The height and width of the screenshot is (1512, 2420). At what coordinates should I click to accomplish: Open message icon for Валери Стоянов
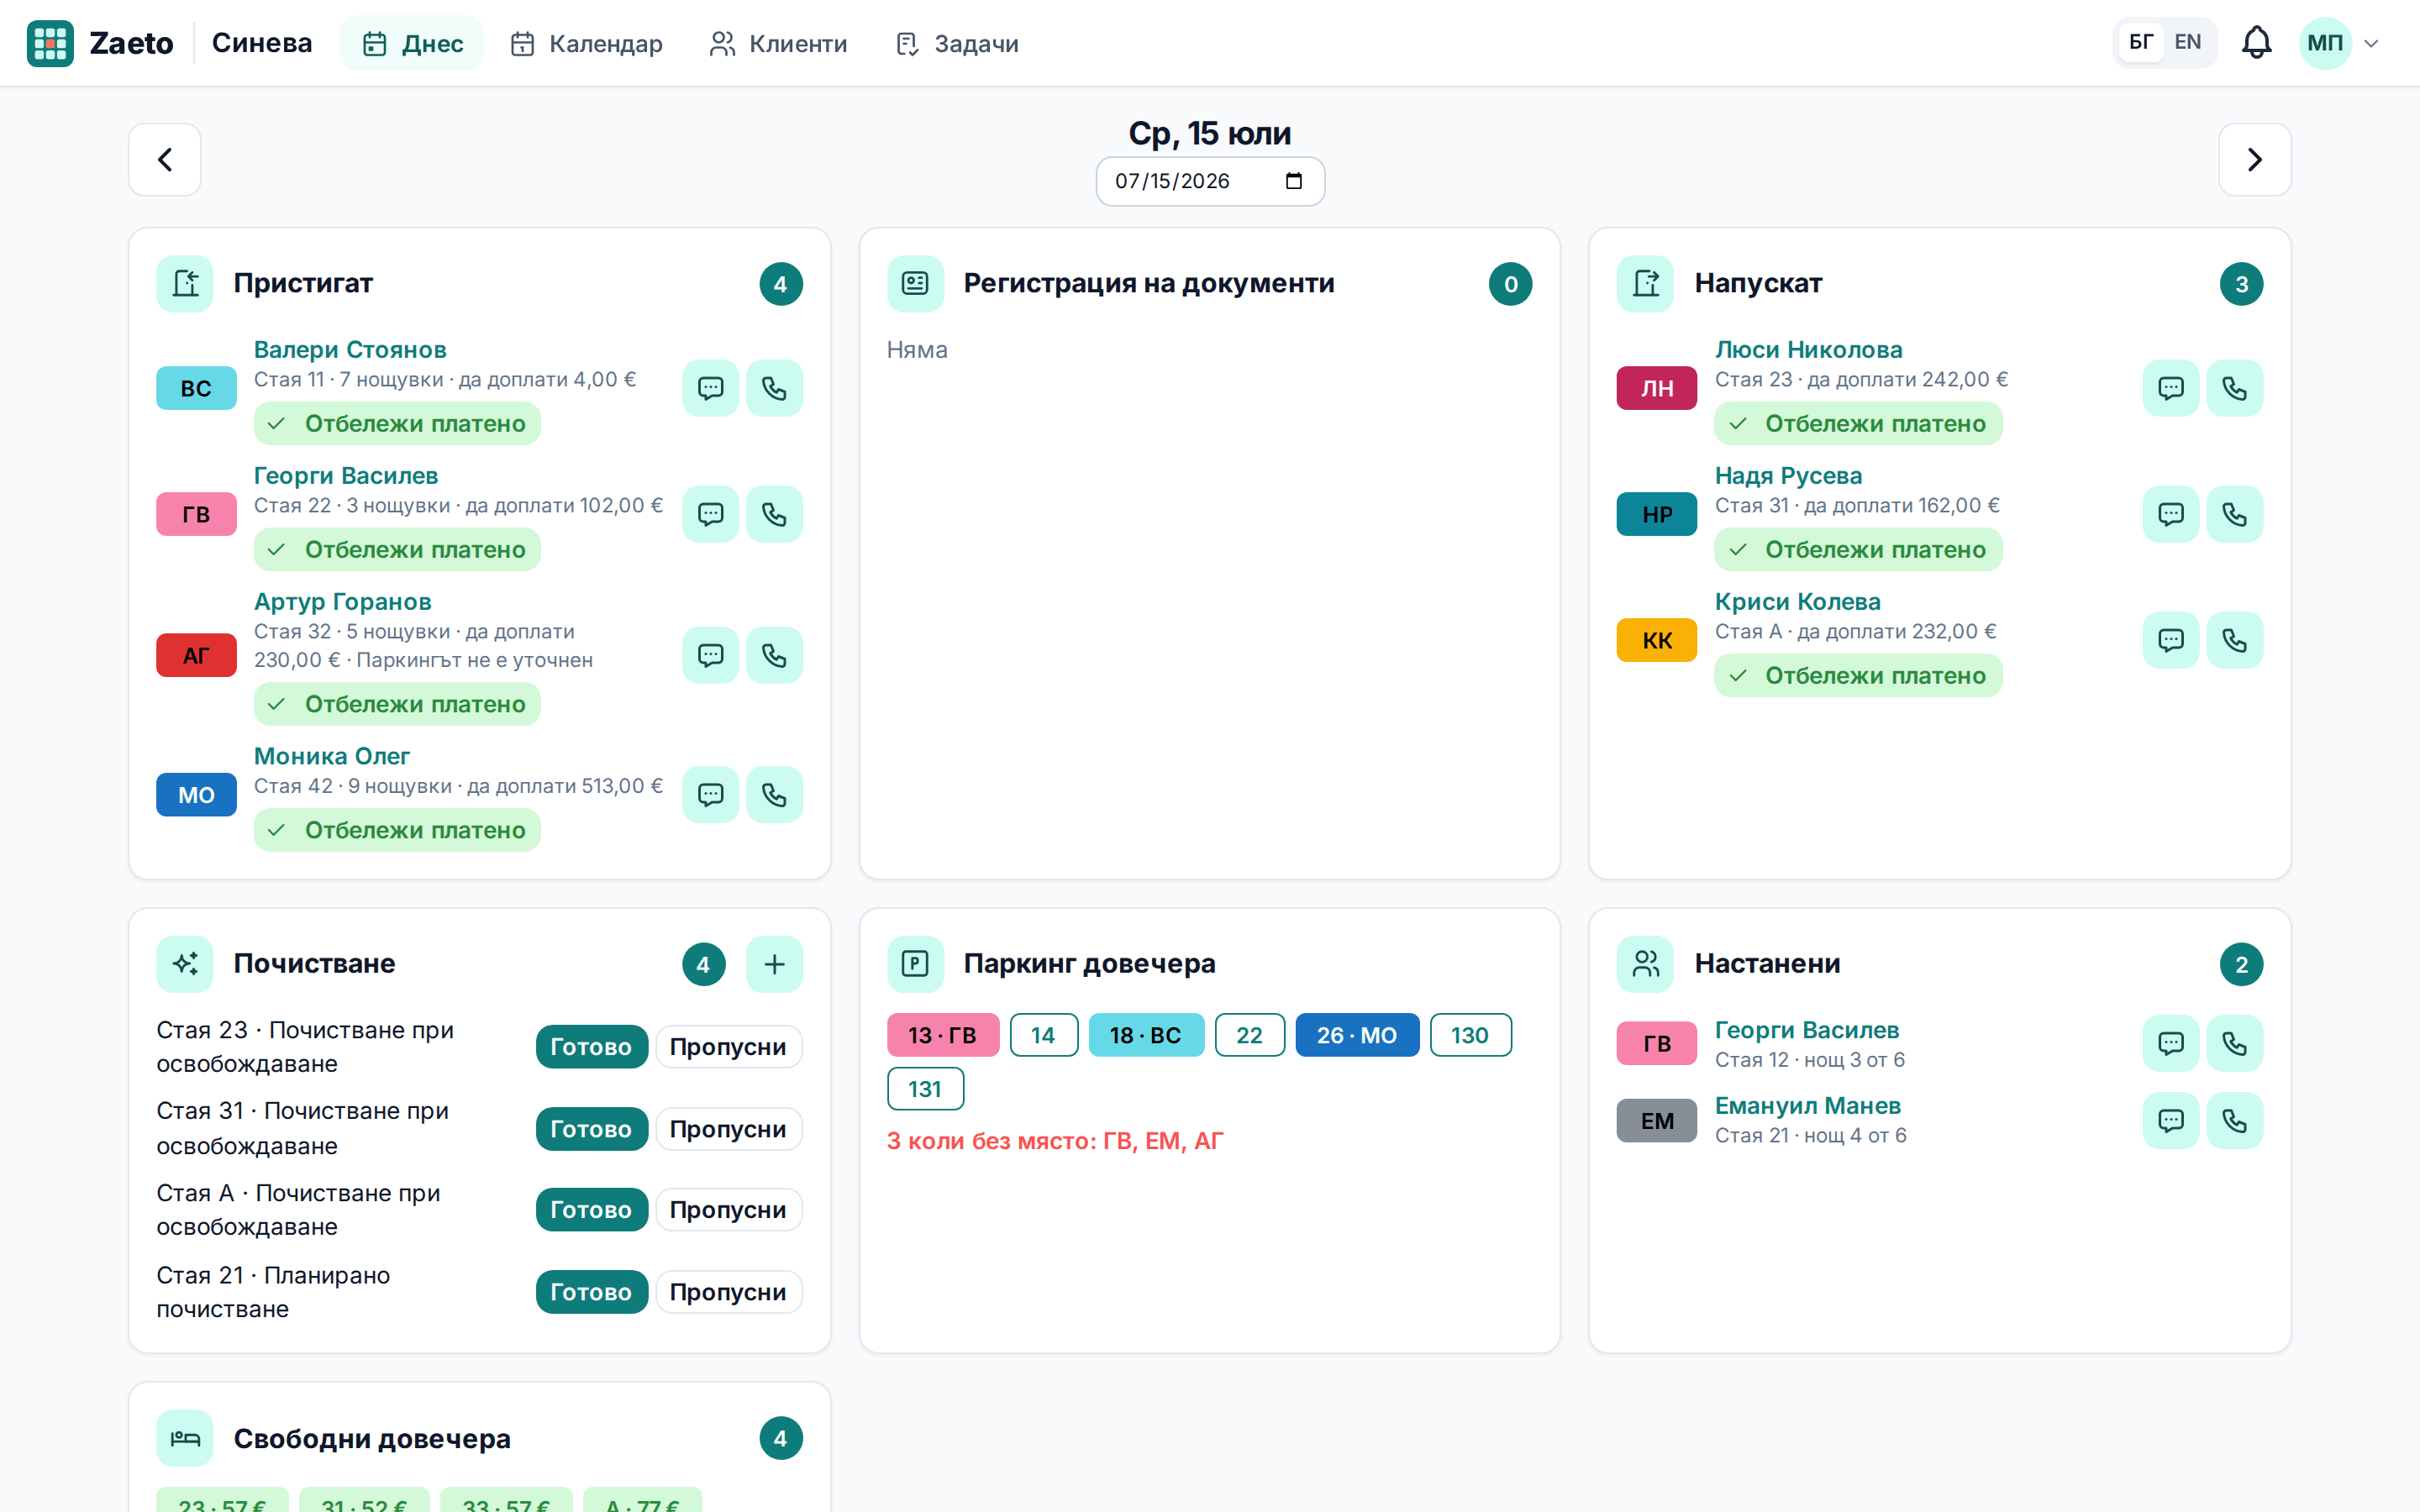tap(710, 388)
